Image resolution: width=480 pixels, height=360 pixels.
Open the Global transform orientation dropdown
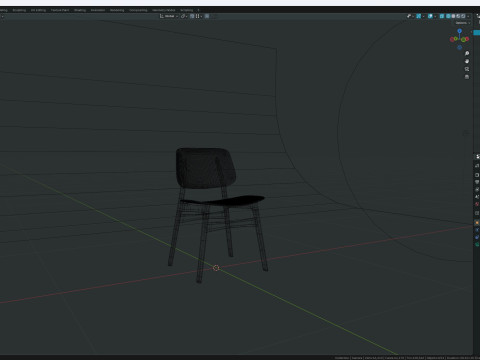169,16
